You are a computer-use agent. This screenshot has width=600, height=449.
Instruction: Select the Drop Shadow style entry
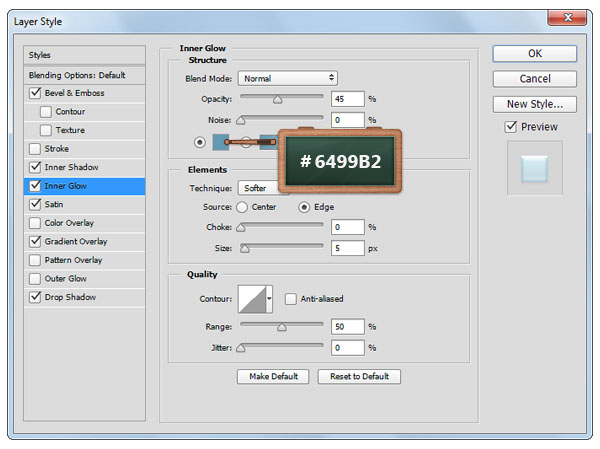pos(70,297)
